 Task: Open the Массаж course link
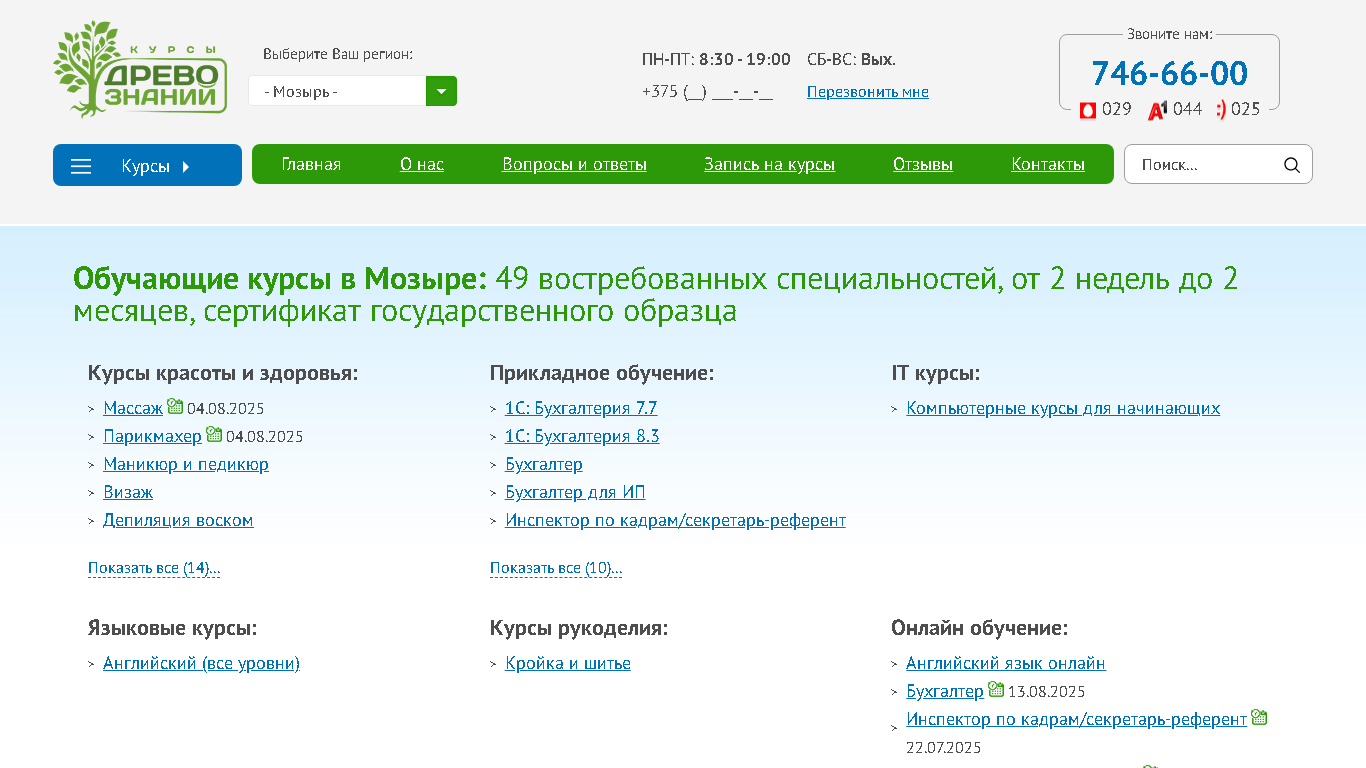point(133,408)
